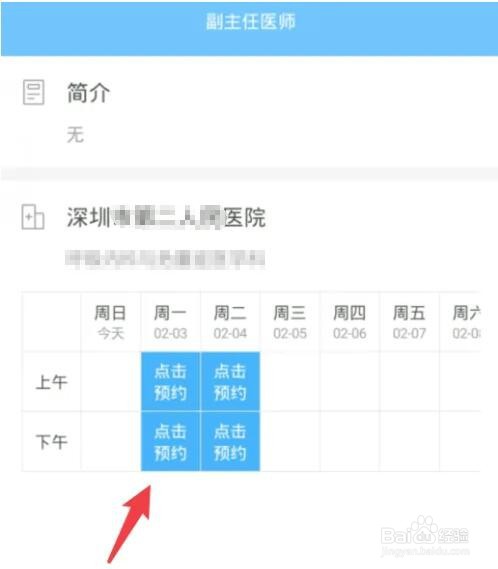Screen dimensions: 498x569
Task: Select the 周三 02-05 column header
Action: point(290,322)
